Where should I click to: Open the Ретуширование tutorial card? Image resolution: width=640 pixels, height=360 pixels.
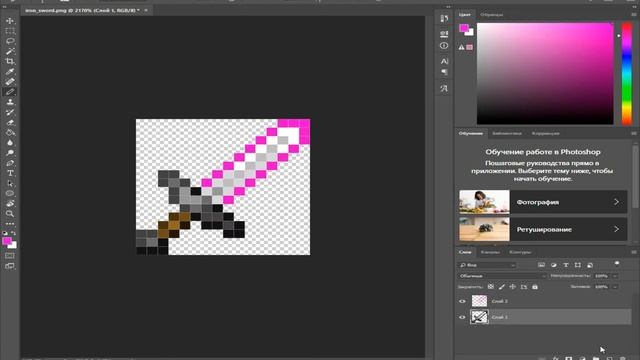pos(543,229)
